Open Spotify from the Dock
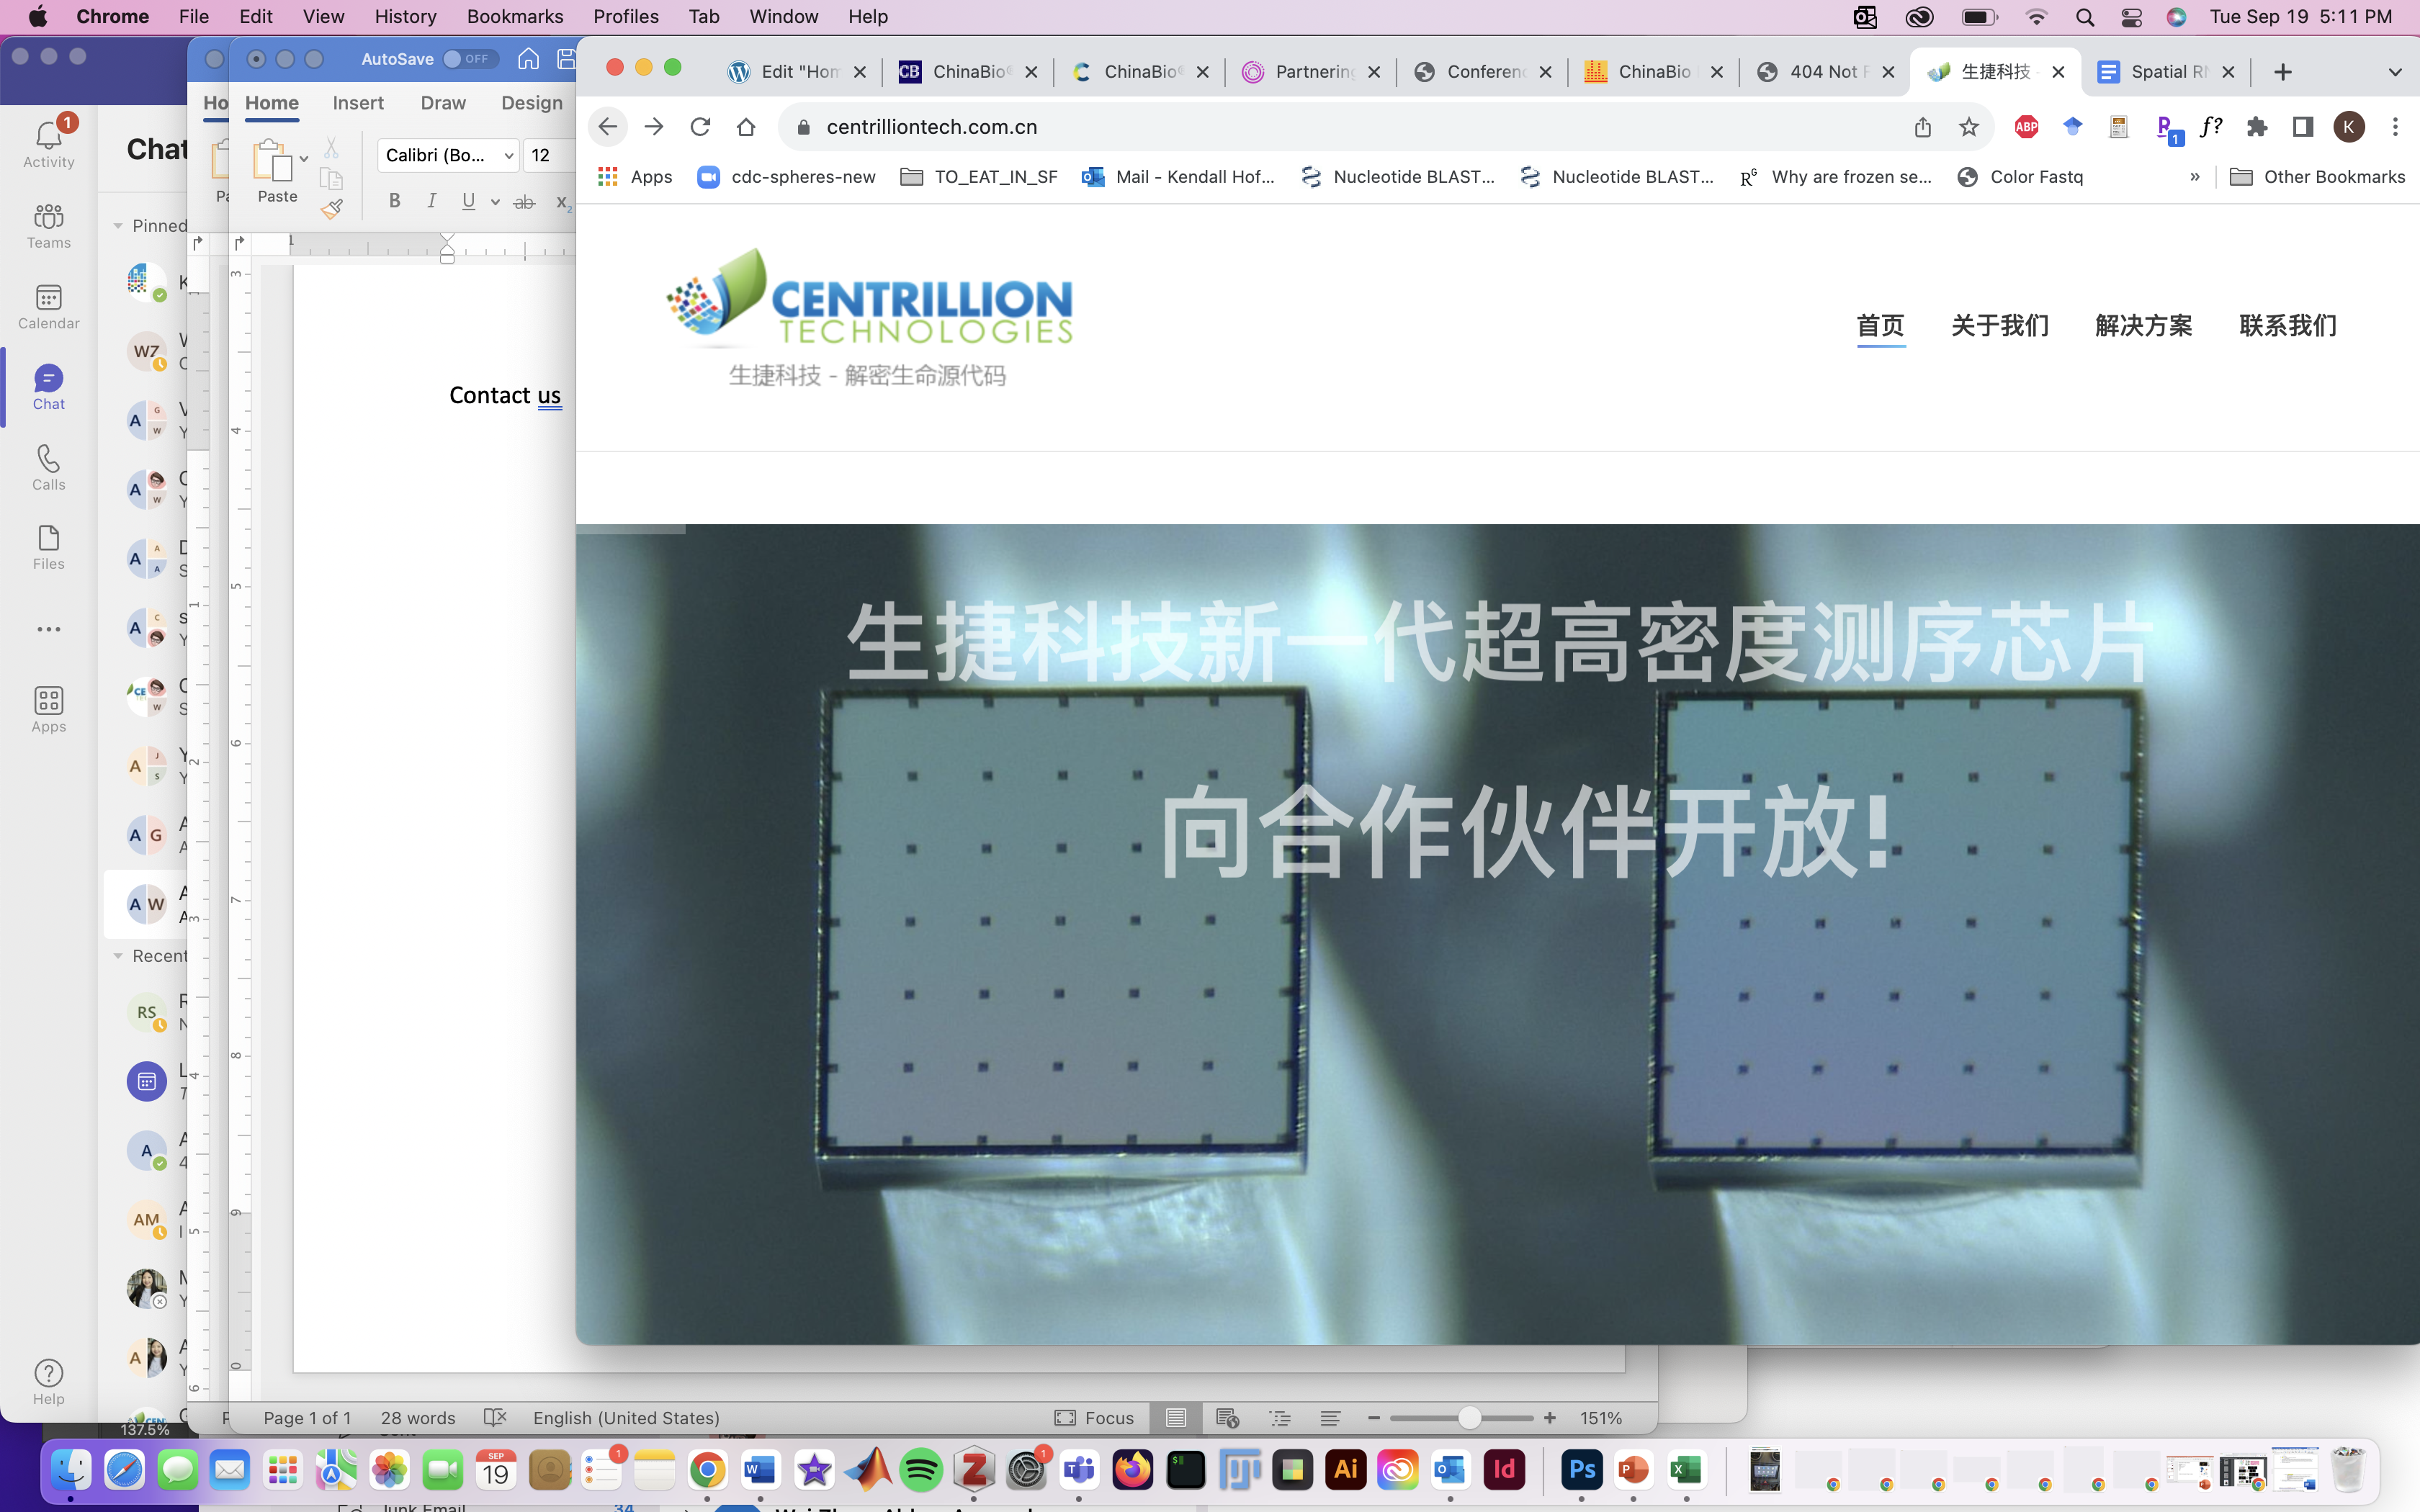2420x1512 pixels. pyautogui.click(x=921, y=1470)
